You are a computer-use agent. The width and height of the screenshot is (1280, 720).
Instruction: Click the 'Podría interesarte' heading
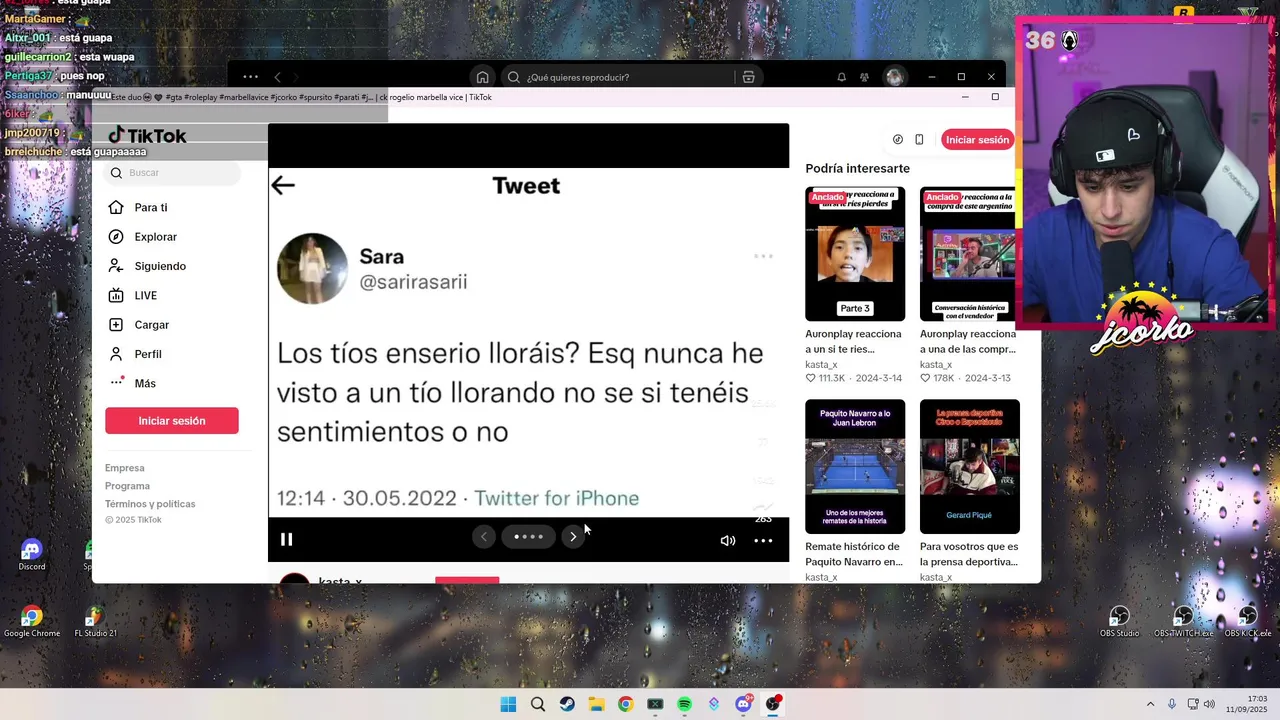click(857, 168)
